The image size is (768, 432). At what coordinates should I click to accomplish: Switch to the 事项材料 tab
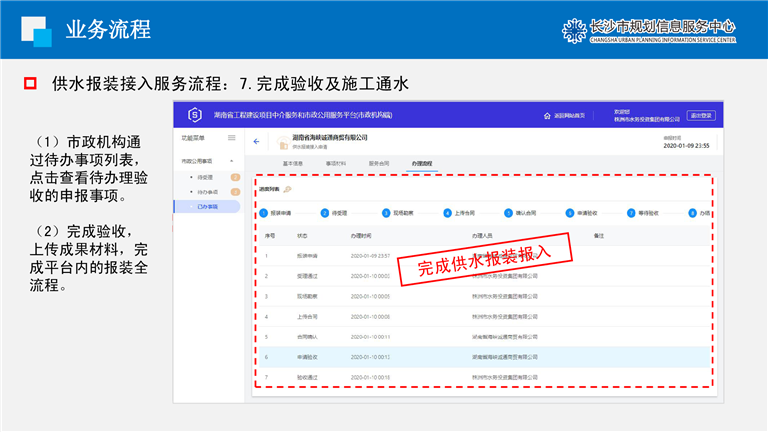337,162
